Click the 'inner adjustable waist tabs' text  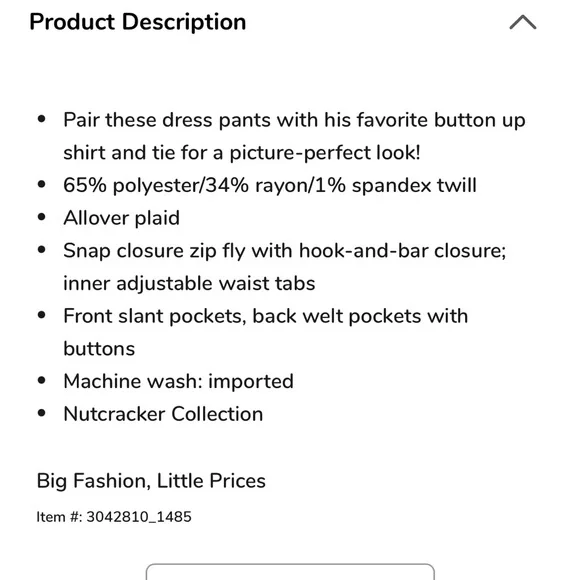click(189, 284)
